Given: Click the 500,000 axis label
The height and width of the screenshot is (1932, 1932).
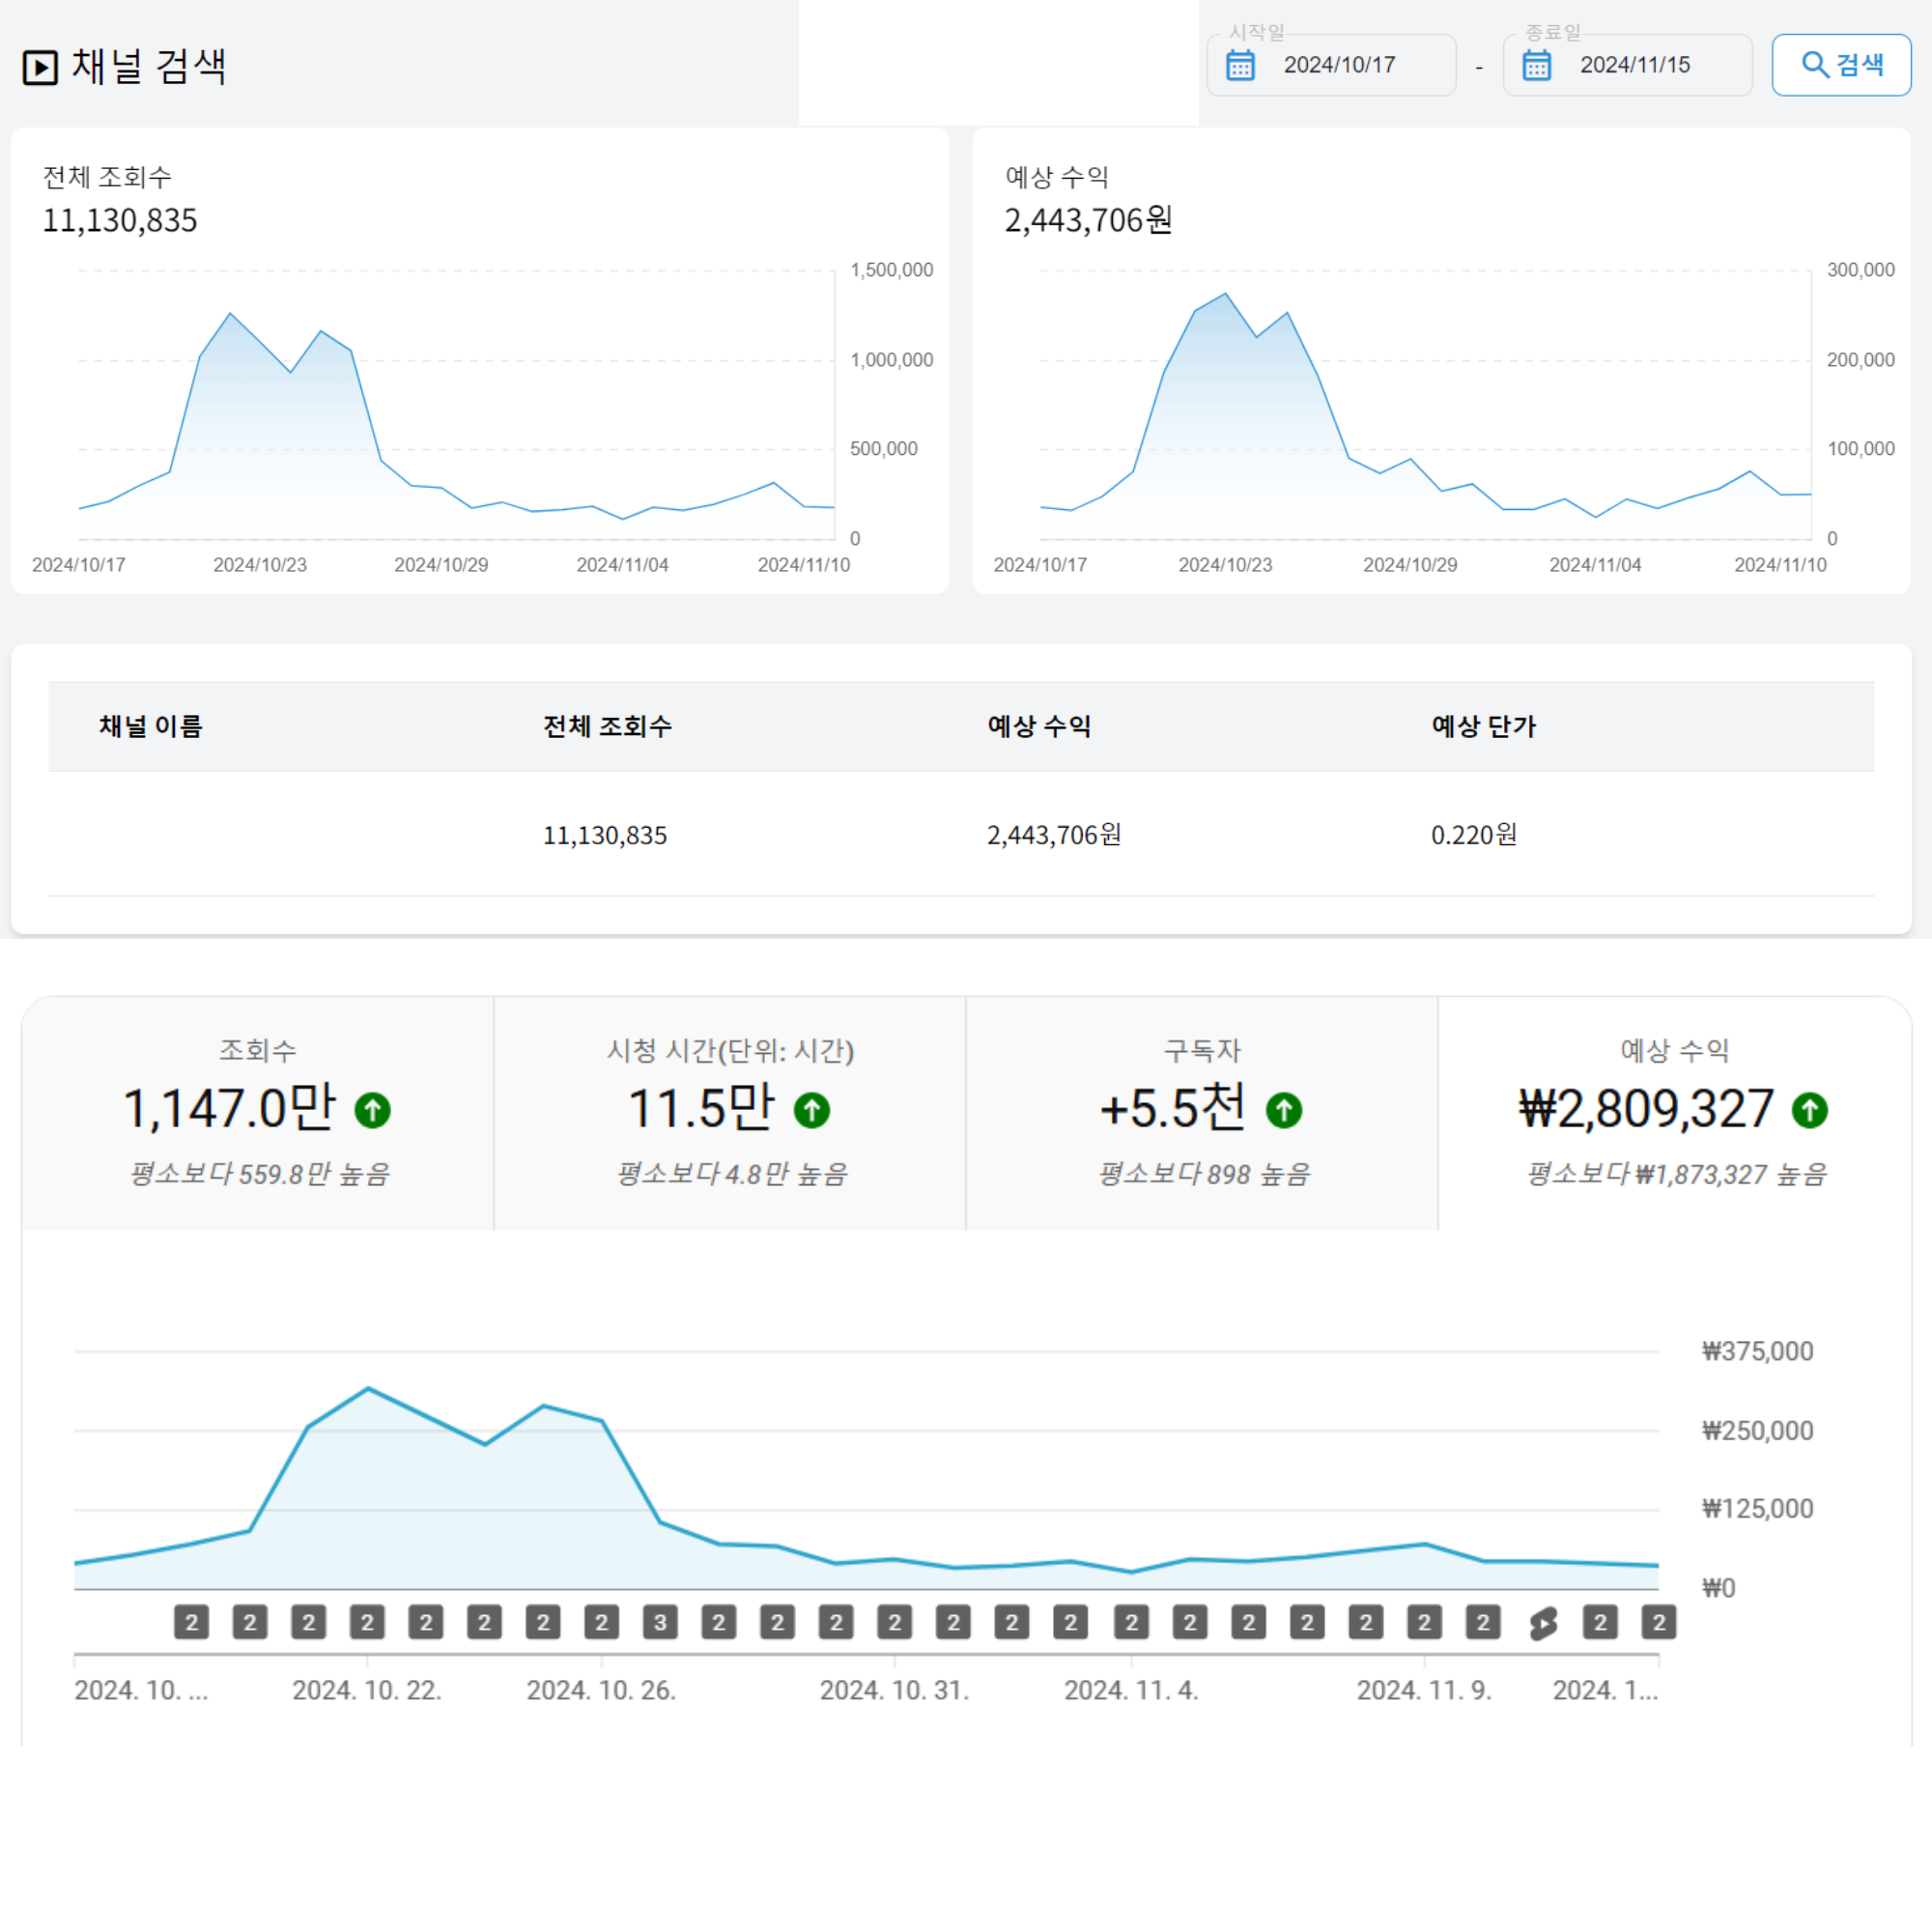Looking at the screenshot, I should tap(884, 449).
